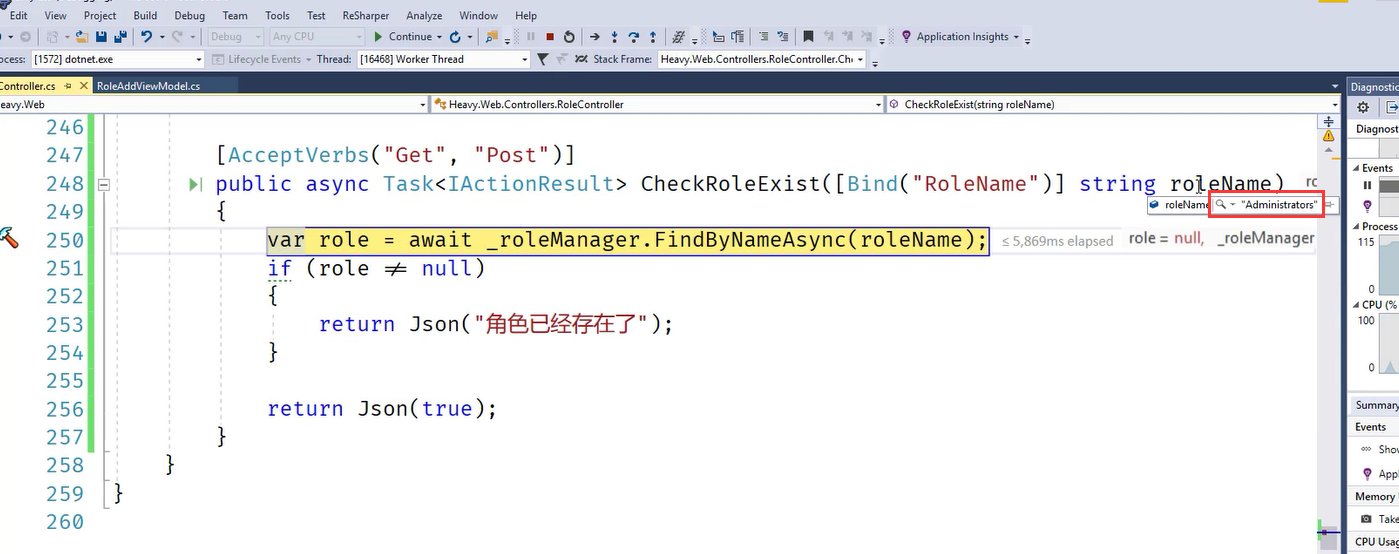Click the Save All icon
1399x554 pixels.
click(x=120, y=37)
